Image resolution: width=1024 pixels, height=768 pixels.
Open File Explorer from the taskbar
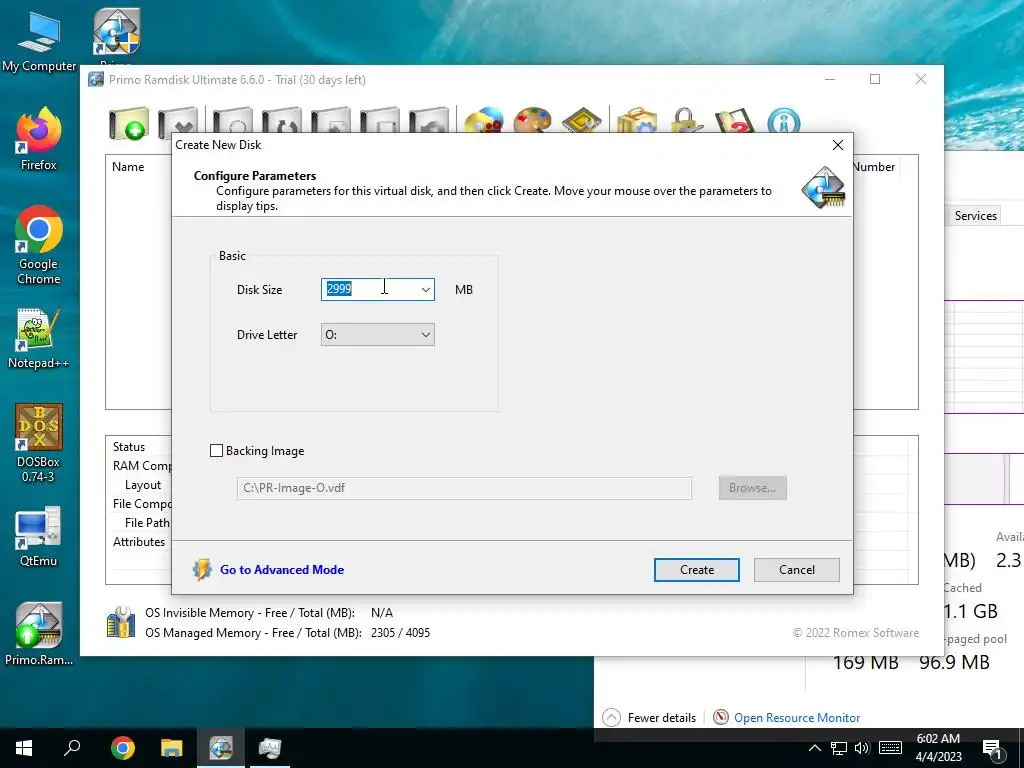pyautogui.click(x=172, y=748)
